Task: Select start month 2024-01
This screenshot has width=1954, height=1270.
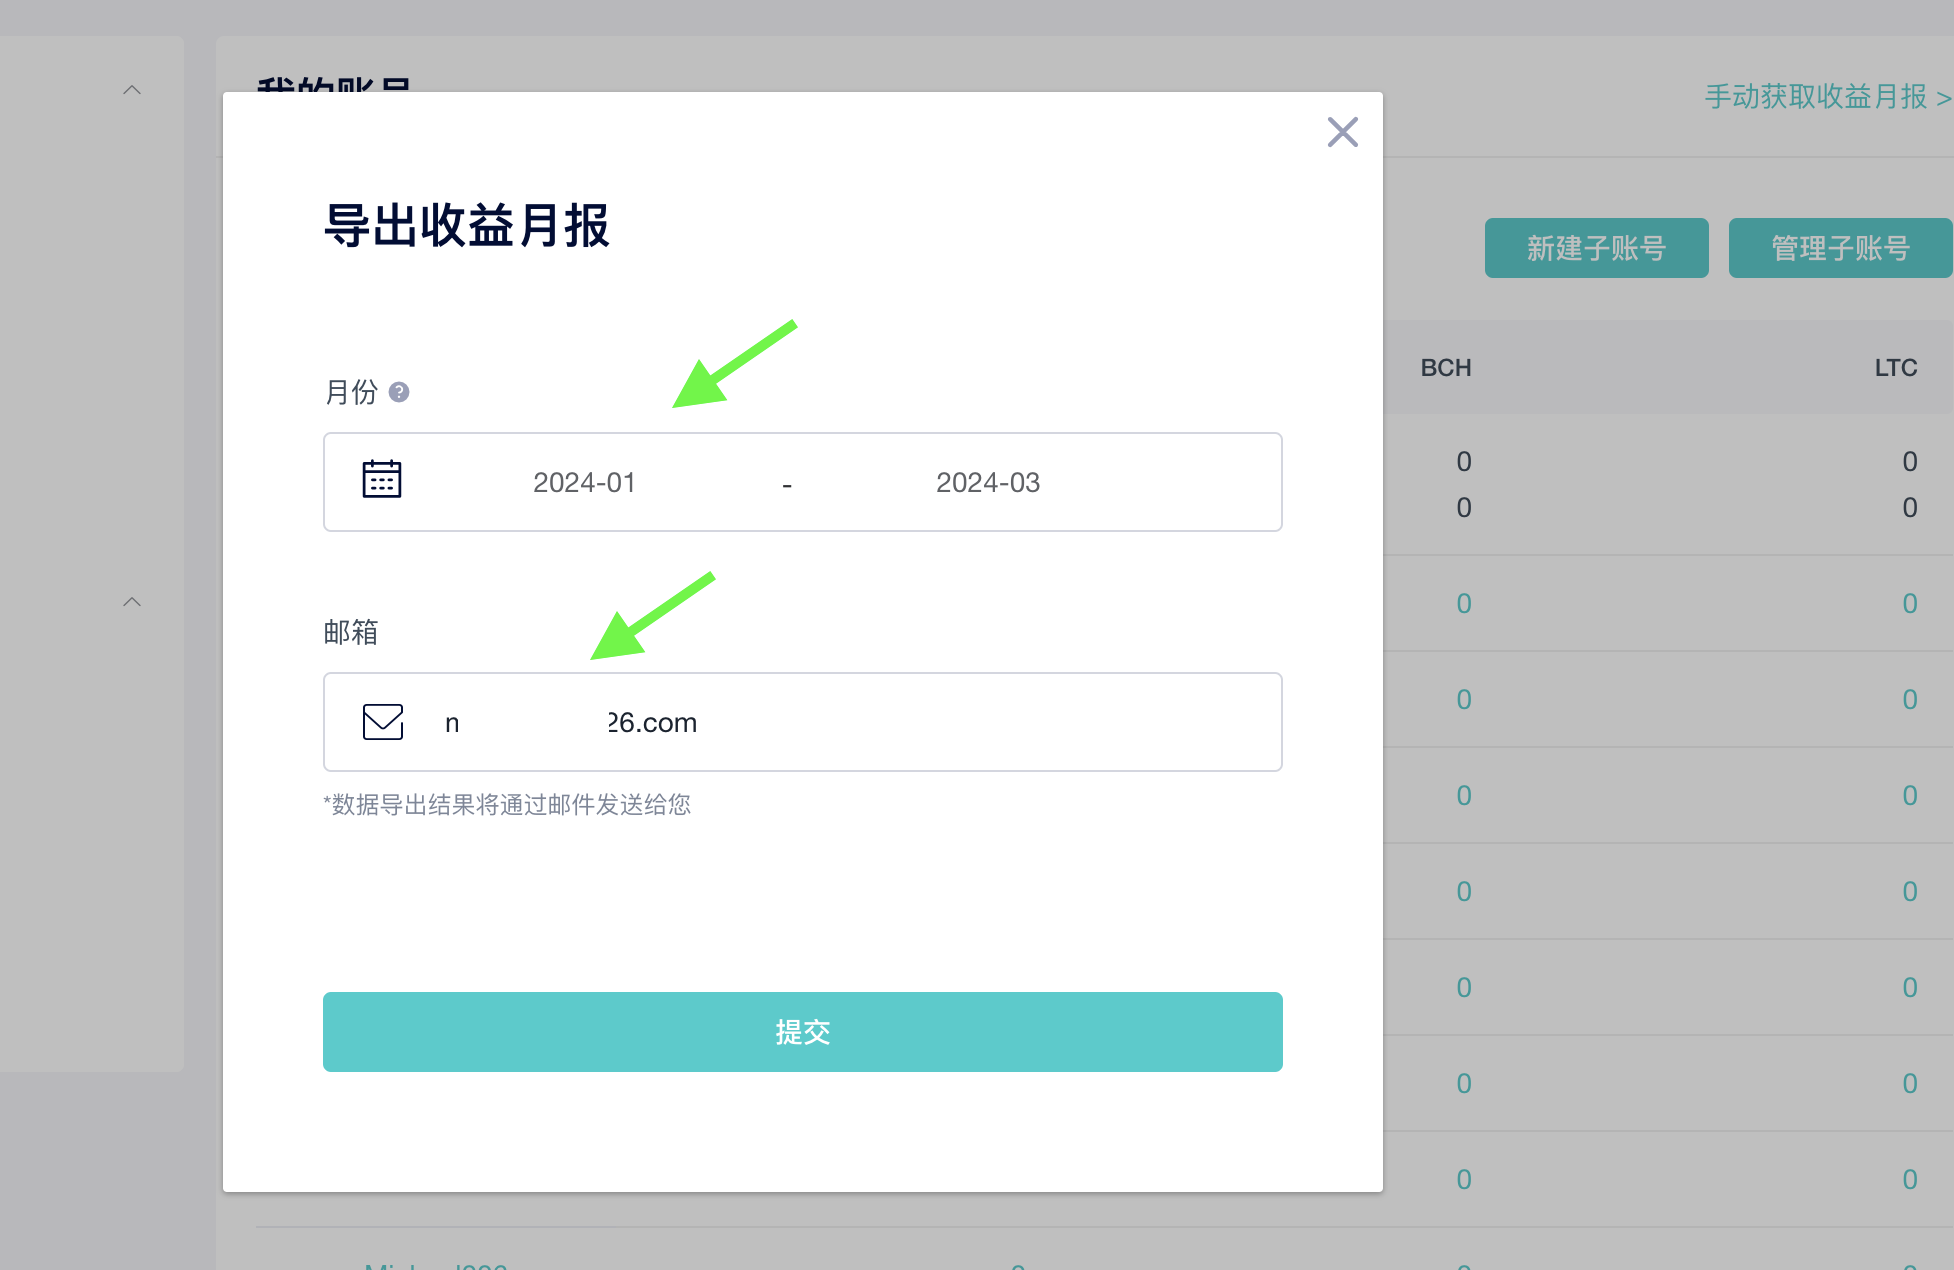Action: tap(584, 483)
